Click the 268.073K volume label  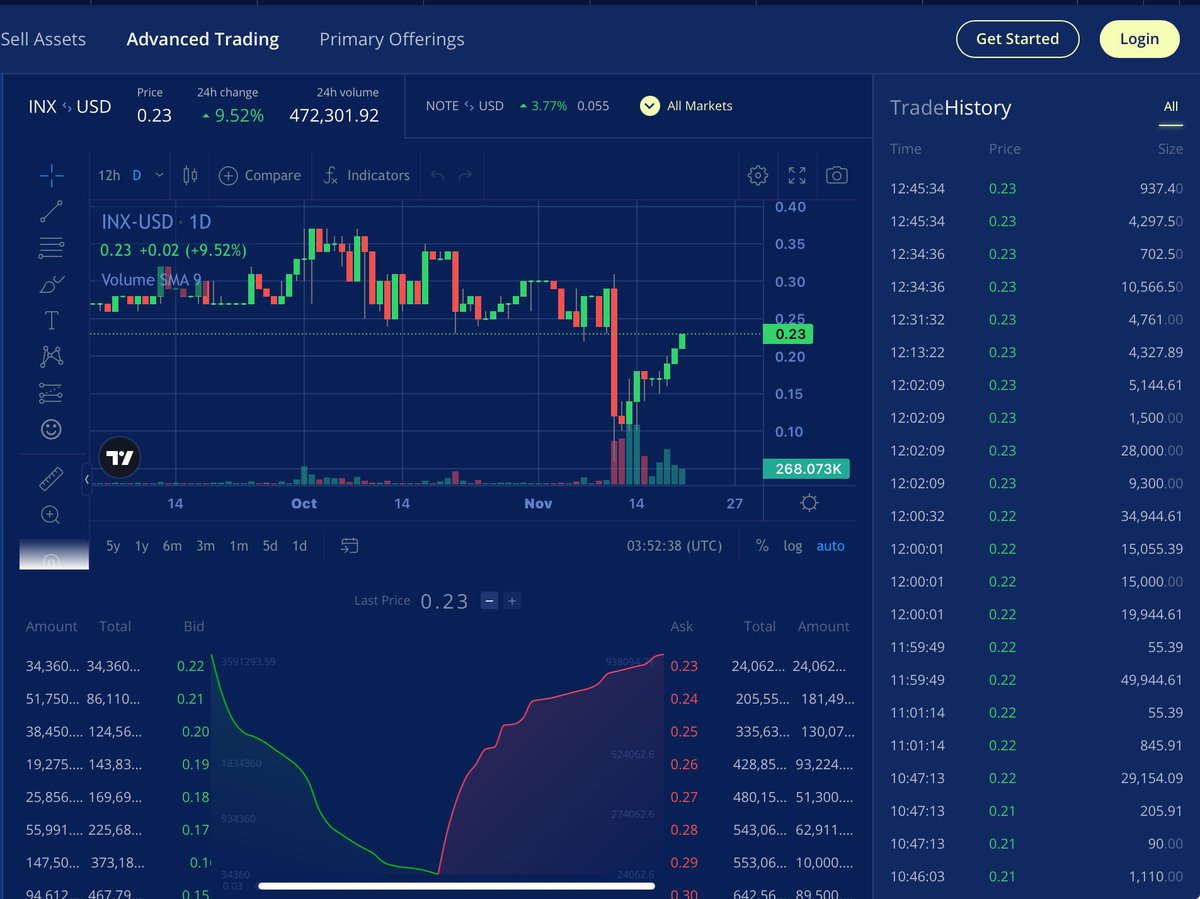coord(806,468)
